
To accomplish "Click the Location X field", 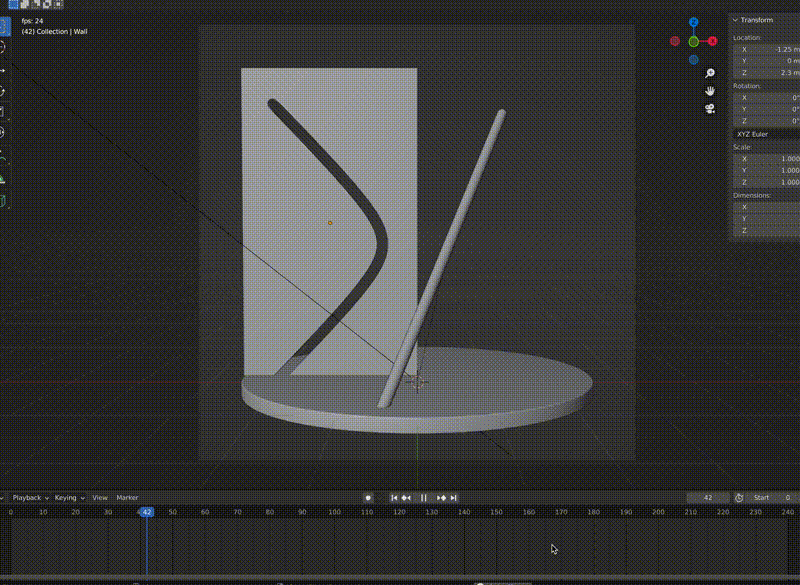I will pyautogui.click(x=766, y=49).
